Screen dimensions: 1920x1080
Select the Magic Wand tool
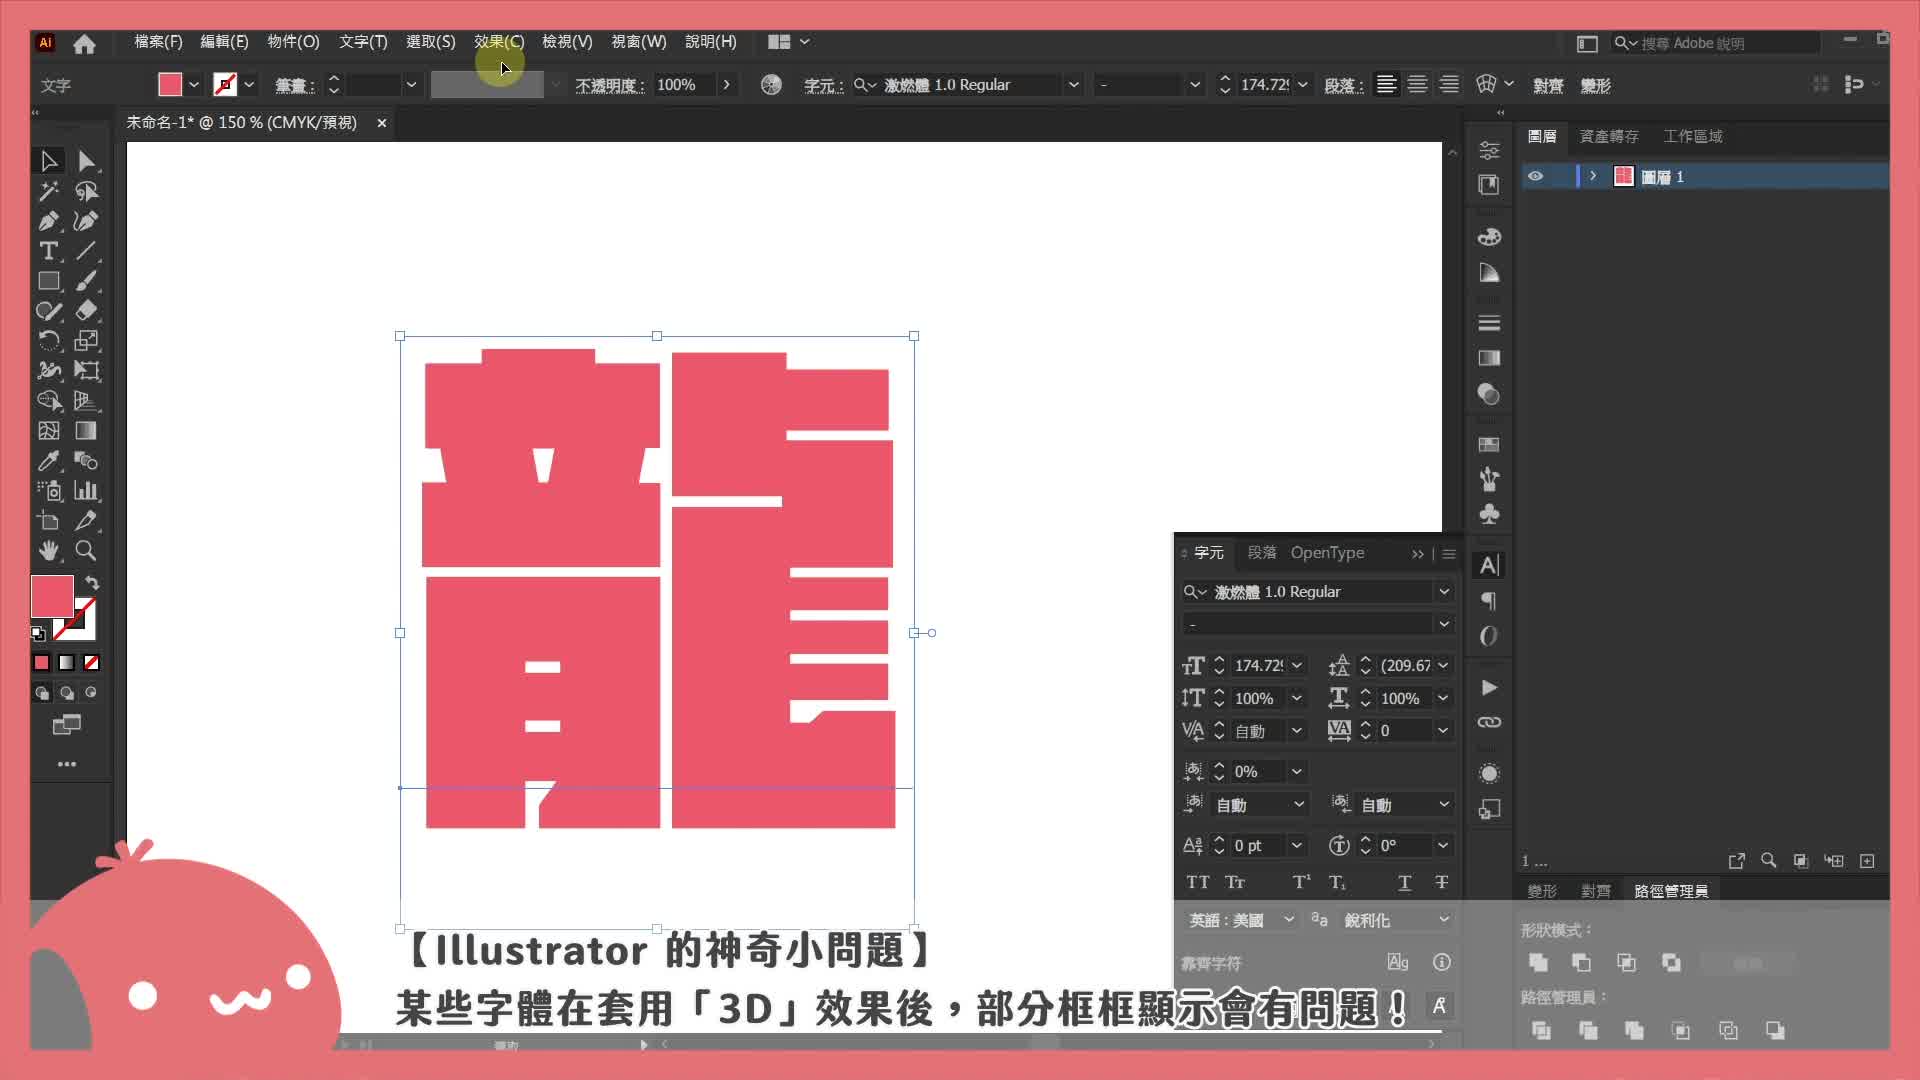coord(48,191)
